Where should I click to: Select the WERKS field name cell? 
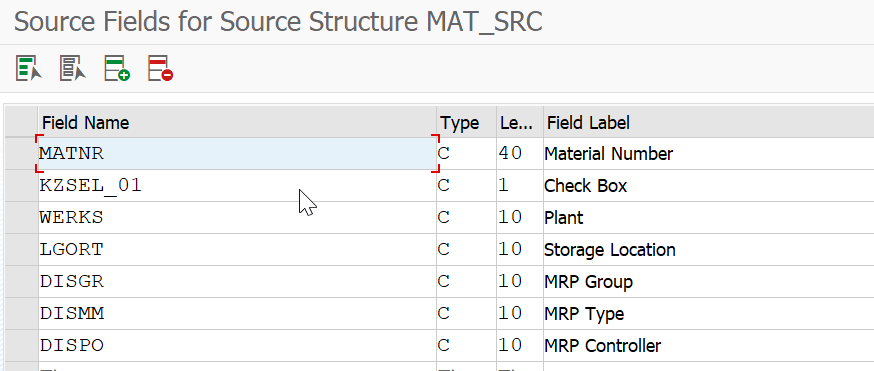point(237,217)
